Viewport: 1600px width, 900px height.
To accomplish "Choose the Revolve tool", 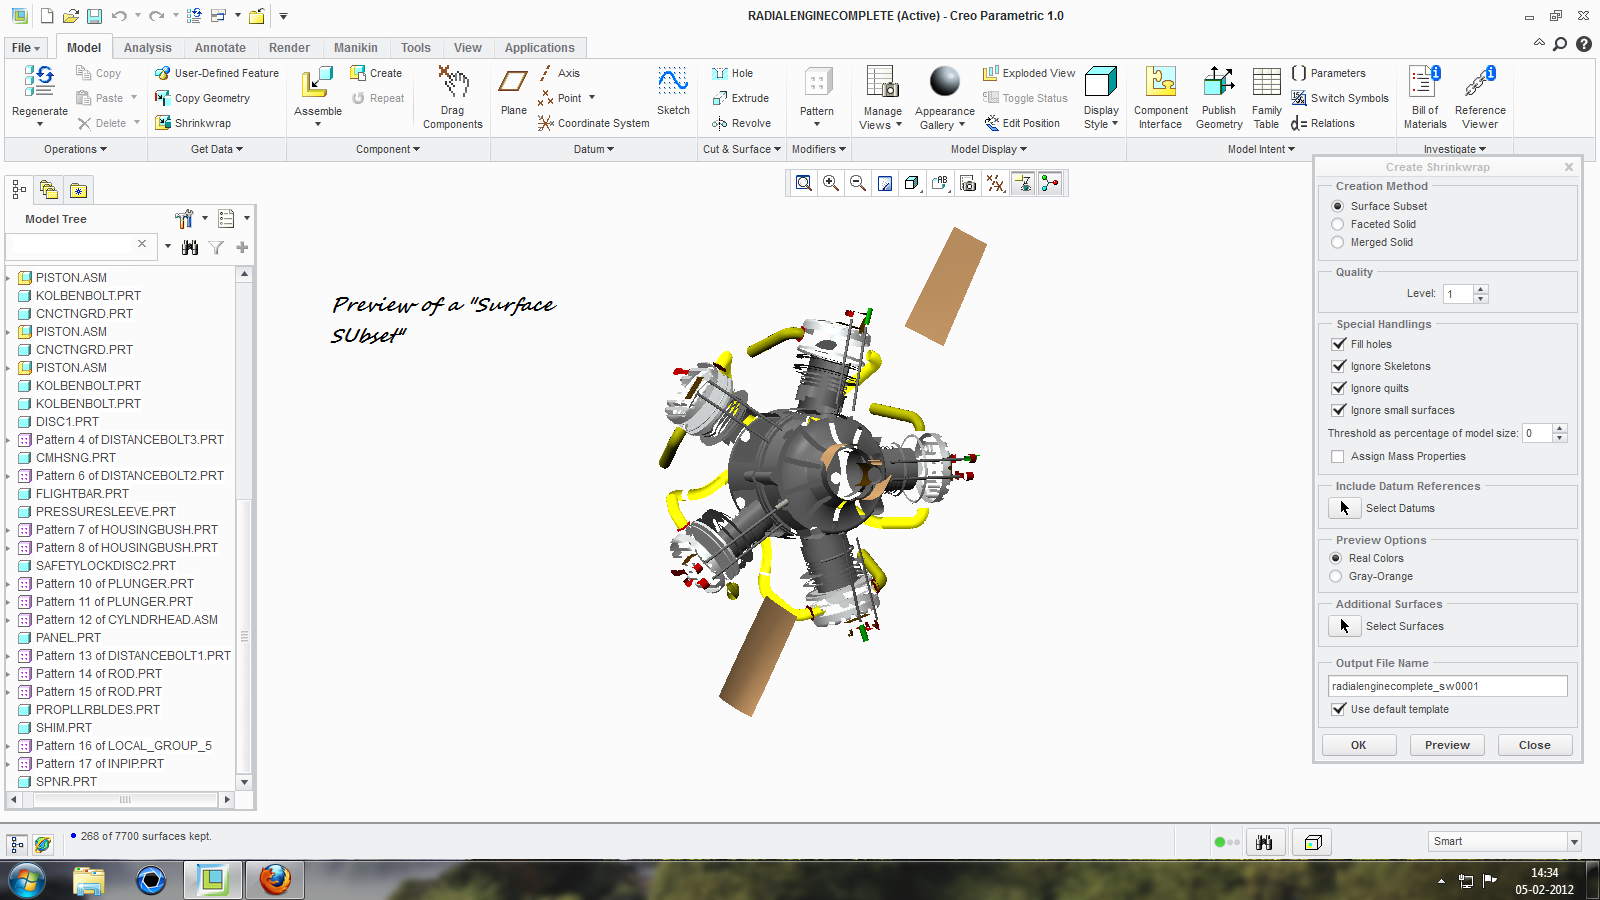I will [742, 123].
